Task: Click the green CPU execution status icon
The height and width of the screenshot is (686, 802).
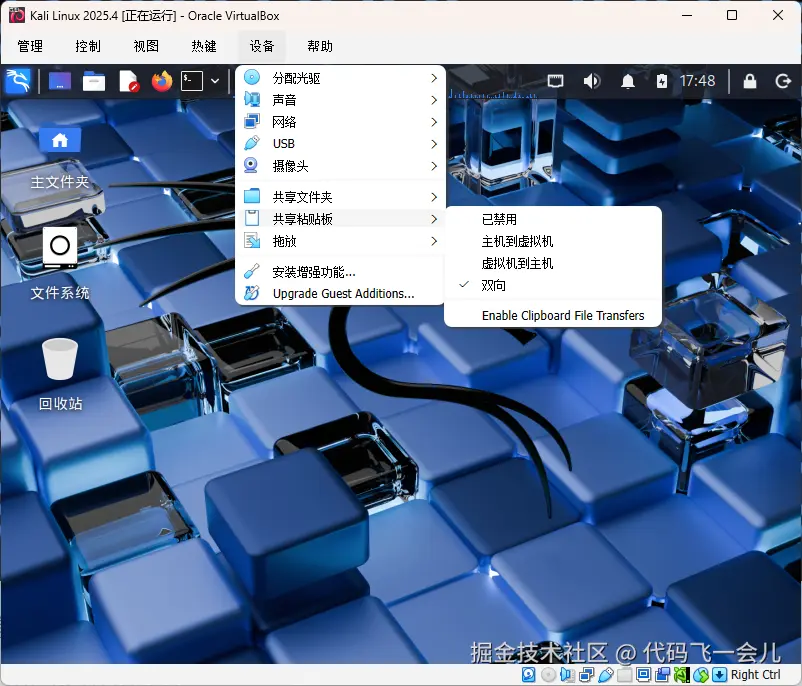Action: (x=681, y=675)
